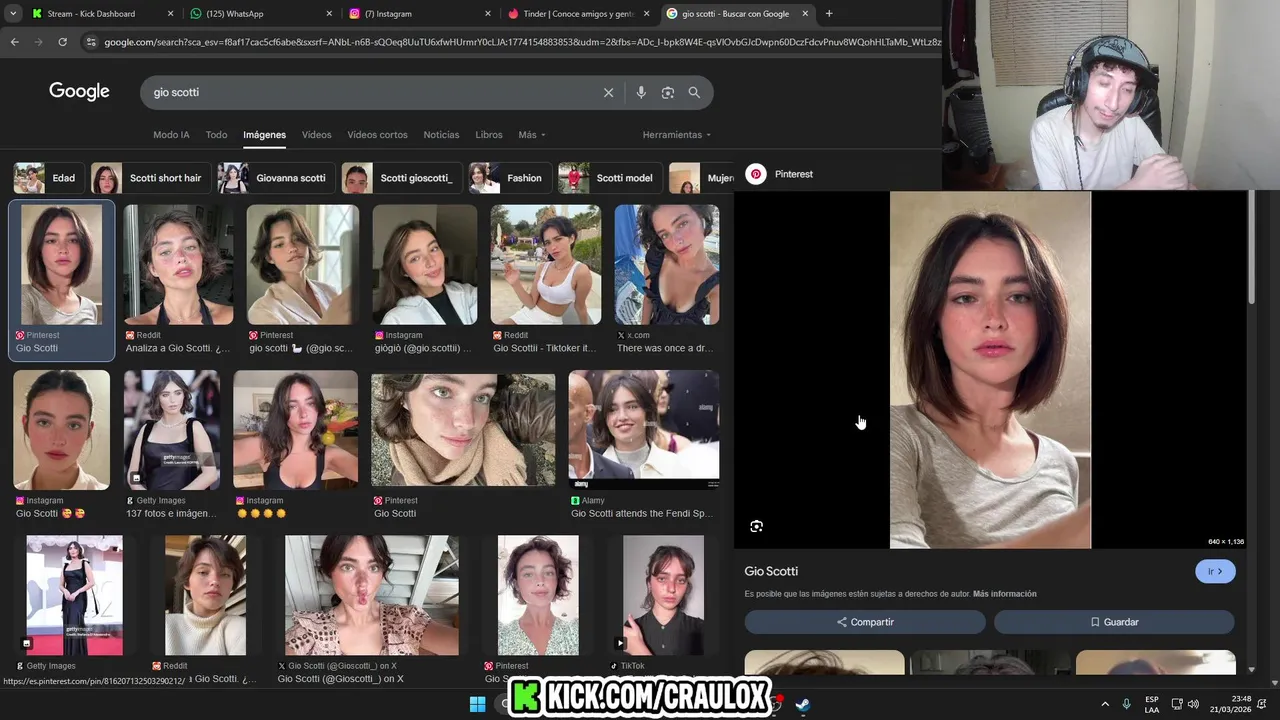Open the ESP LAA language indicator

coord(1152,704)
